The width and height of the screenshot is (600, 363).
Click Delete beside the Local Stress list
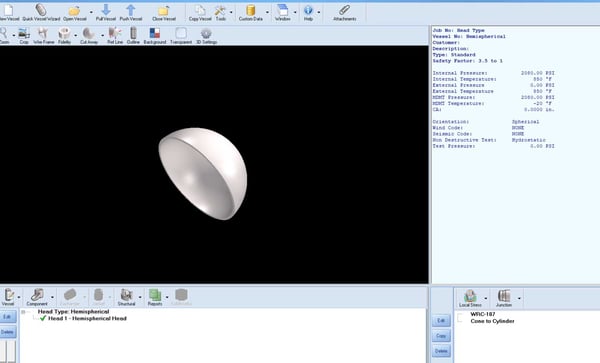(441, 351)
